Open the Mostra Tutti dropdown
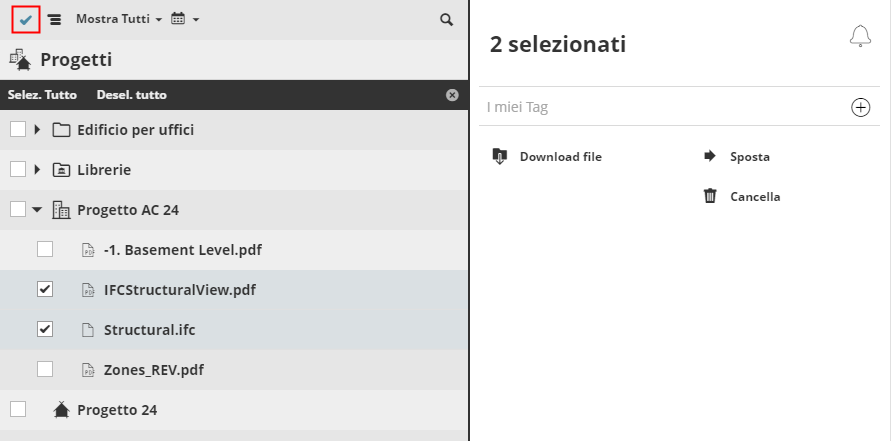The width and height of the screenshot is (891, 441). [119, 19]
